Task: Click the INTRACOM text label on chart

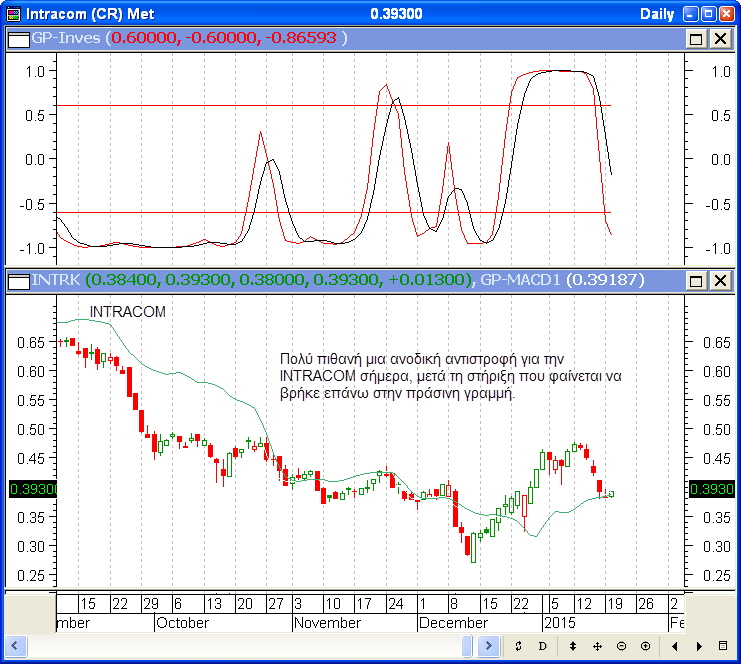Action: [x=128, y=312]
